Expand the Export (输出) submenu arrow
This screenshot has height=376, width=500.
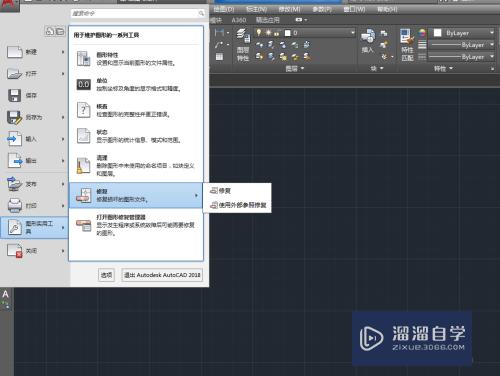tap(63, 161)
